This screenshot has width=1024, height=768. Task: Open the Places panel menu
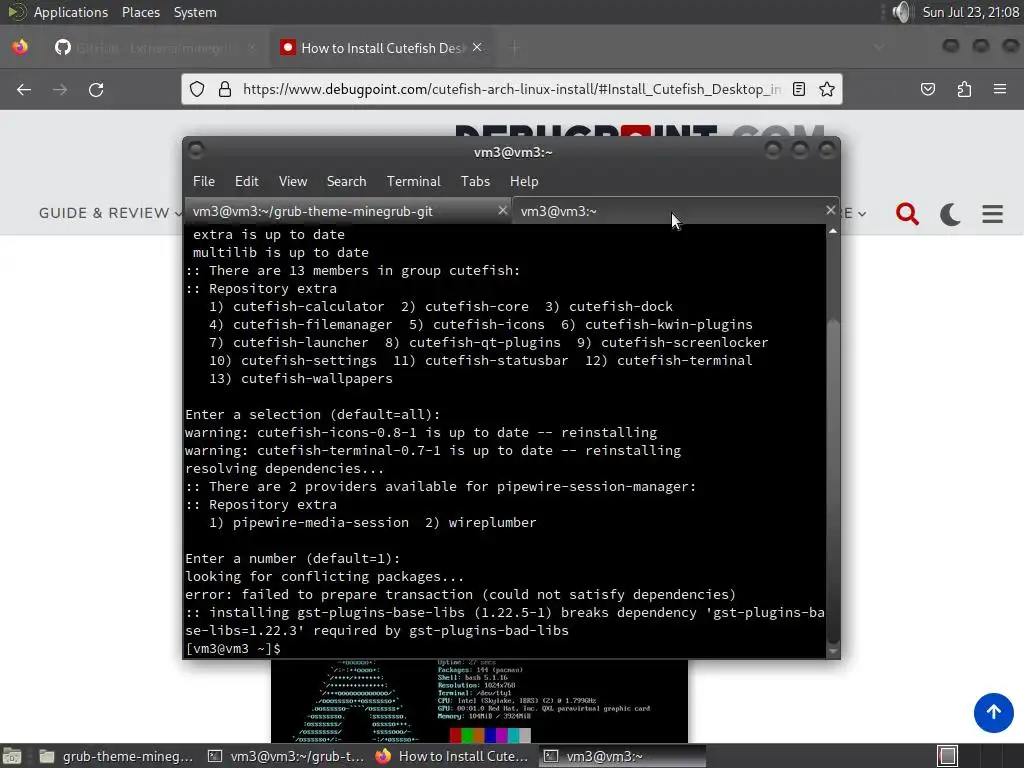click(140, 12)
